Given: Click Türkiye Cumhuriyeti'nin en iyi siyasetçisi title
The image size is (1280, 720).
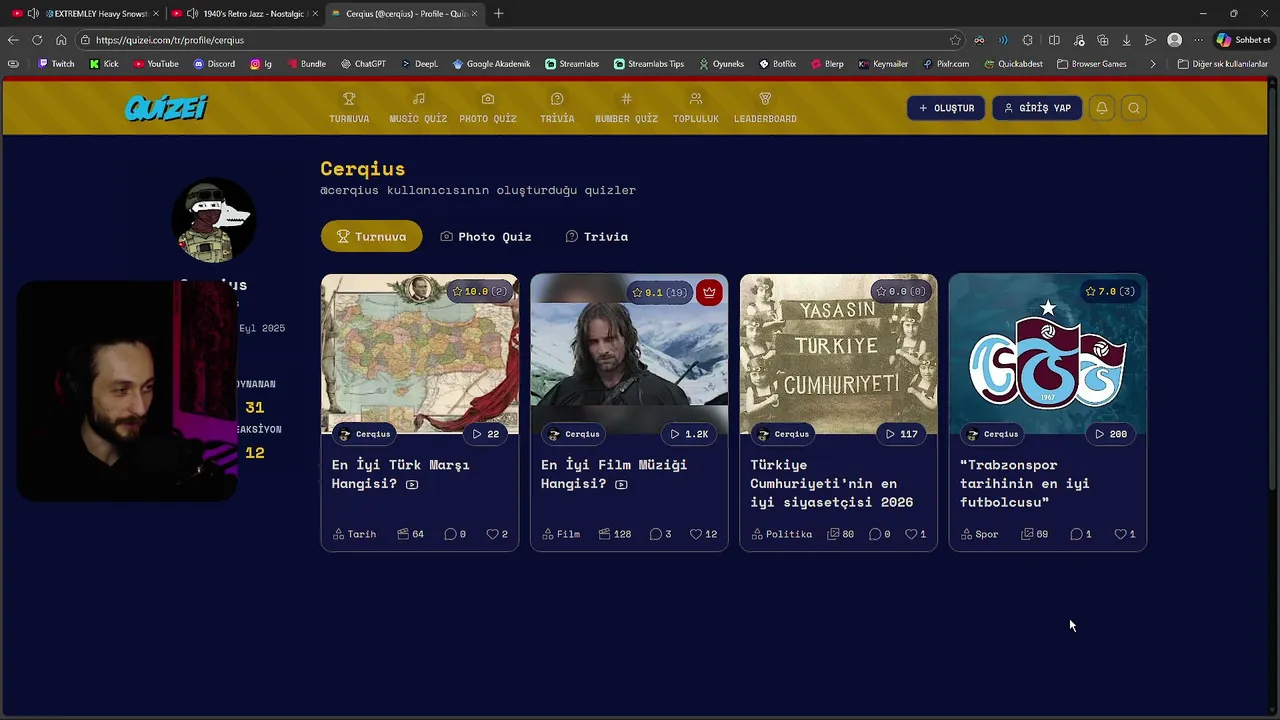Looking at the screenshot, I should tap(831, 483).
